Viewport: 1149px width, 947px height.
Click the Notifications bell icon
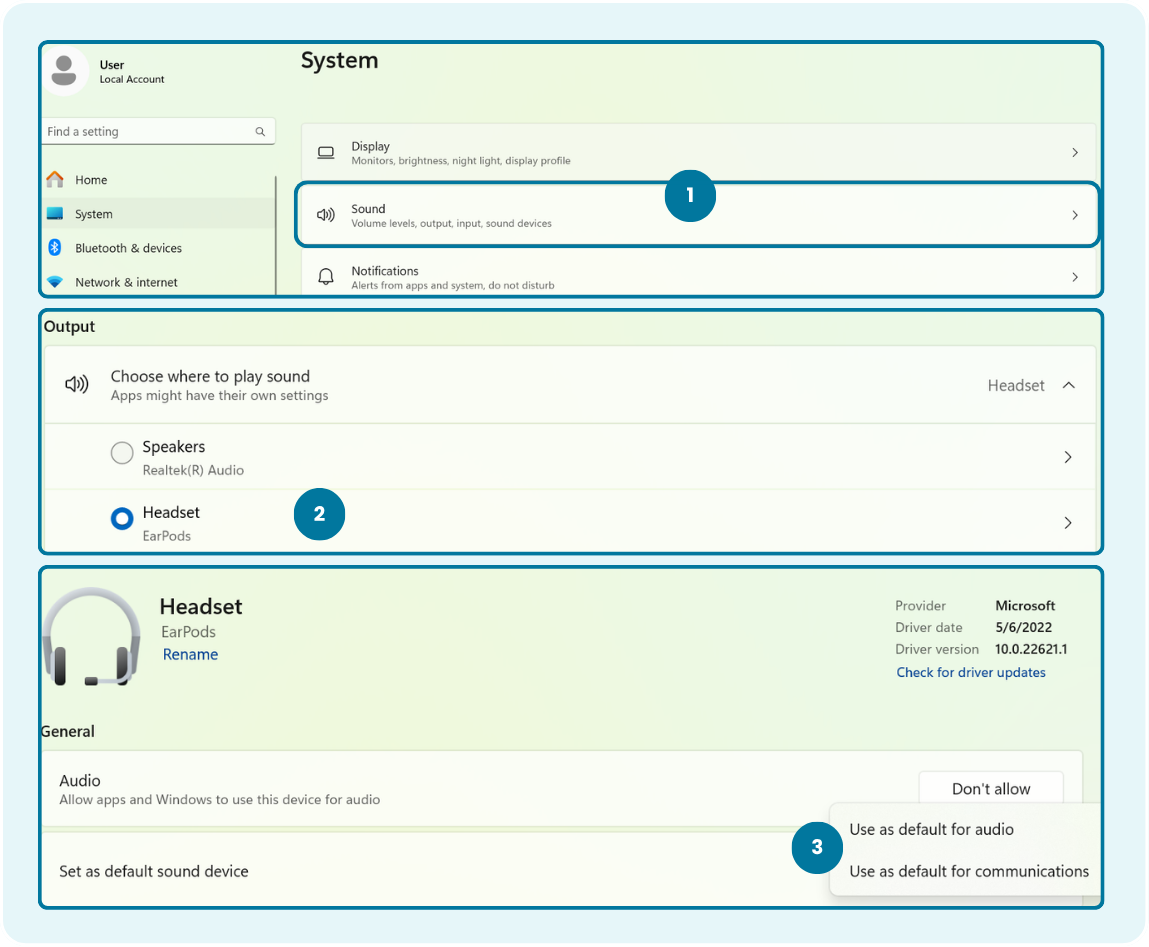tap(326, 277)
